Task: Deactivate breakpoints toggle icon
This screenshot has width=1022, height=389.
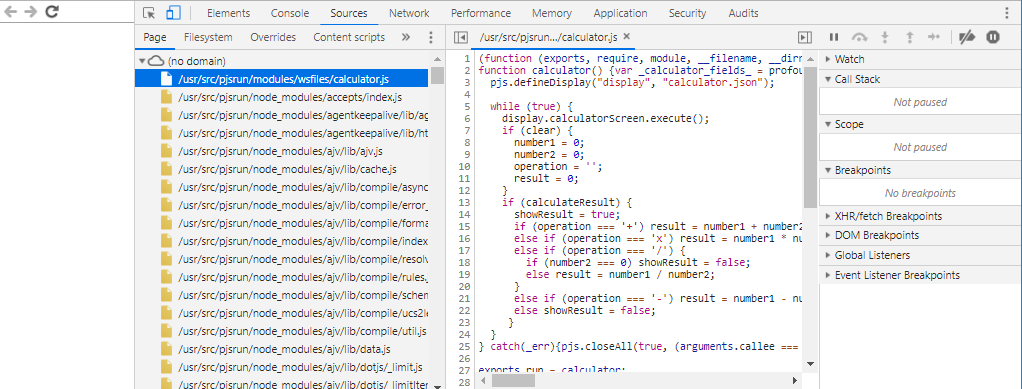Action: (x=967, y=38)
